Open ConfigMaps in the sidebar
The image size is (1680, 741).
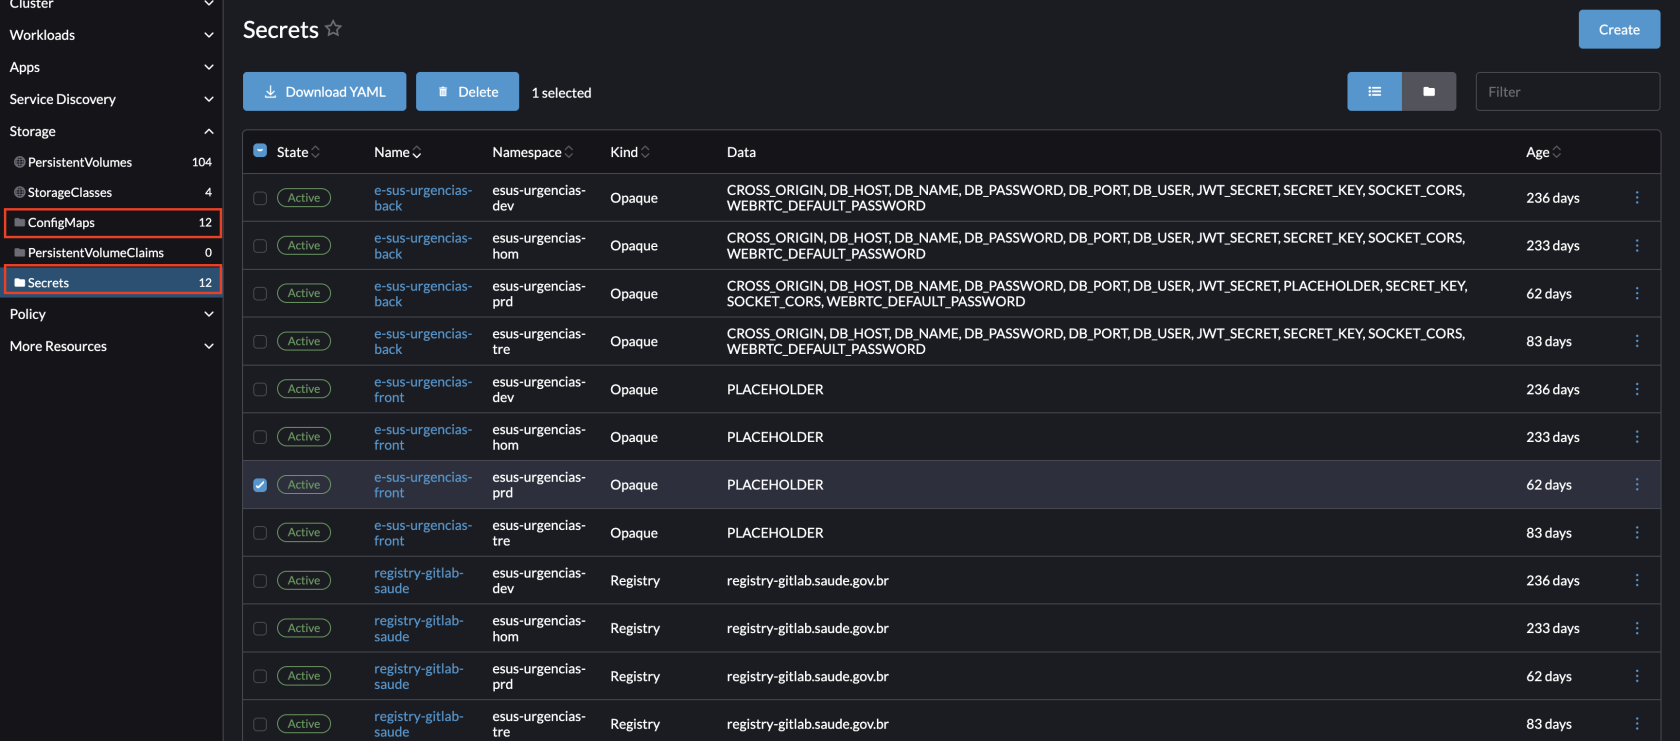[x=61, y=223]
